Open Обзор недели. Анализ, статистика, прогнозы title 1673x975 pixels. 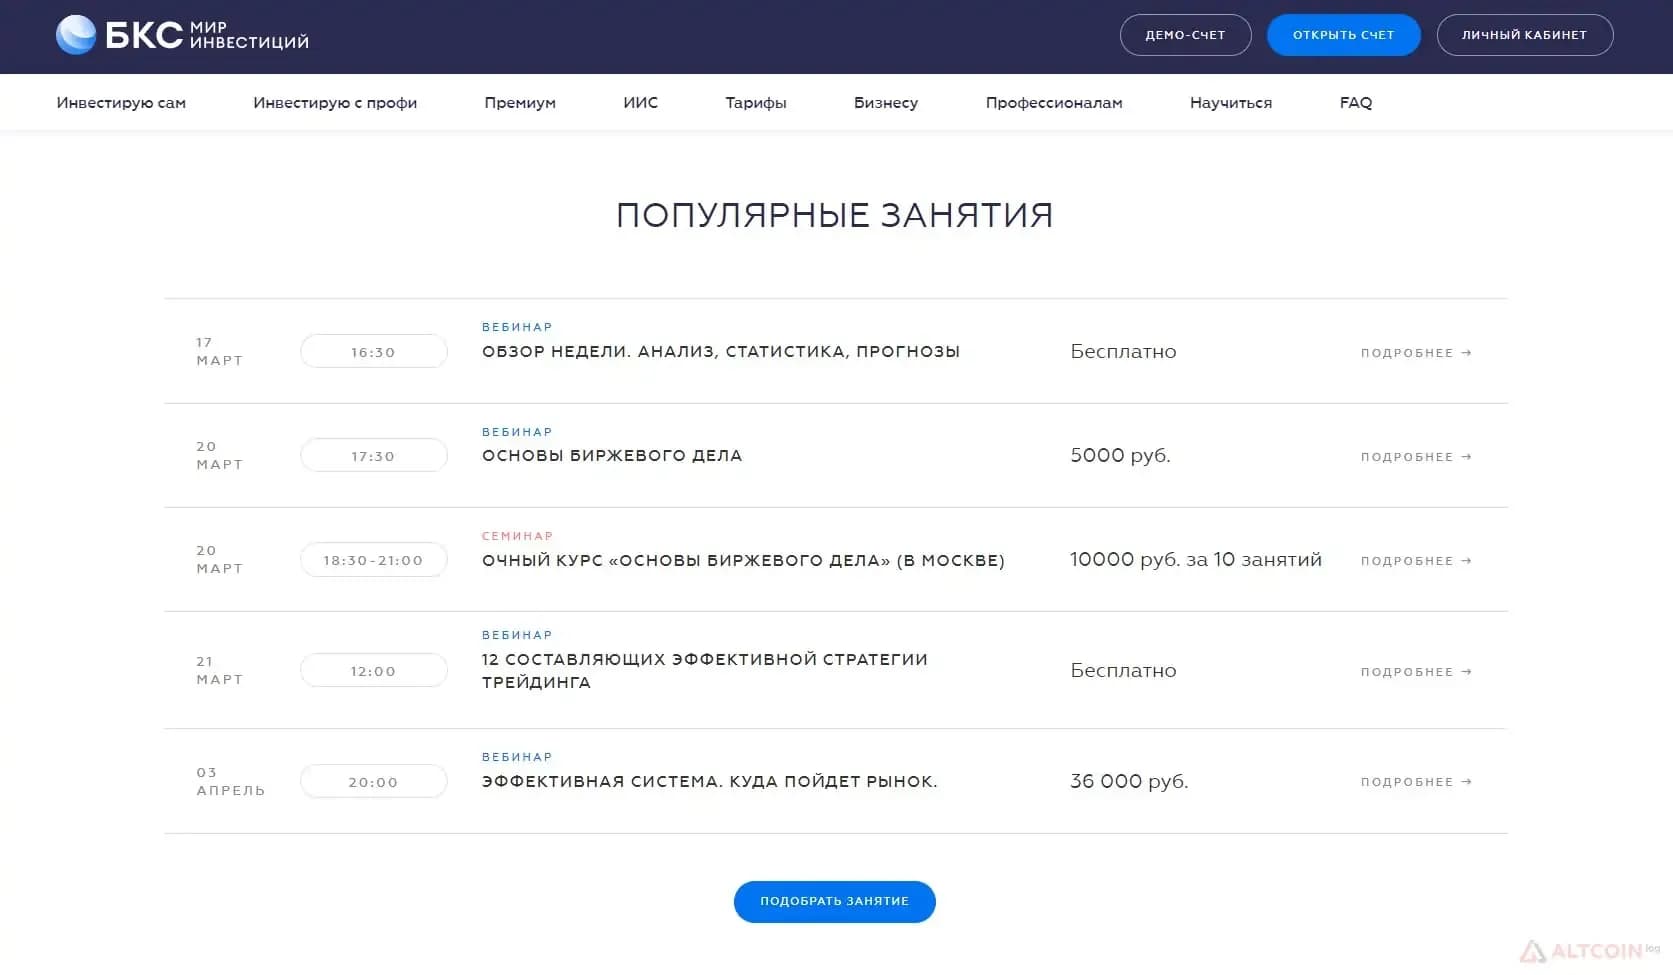point(721,352)
